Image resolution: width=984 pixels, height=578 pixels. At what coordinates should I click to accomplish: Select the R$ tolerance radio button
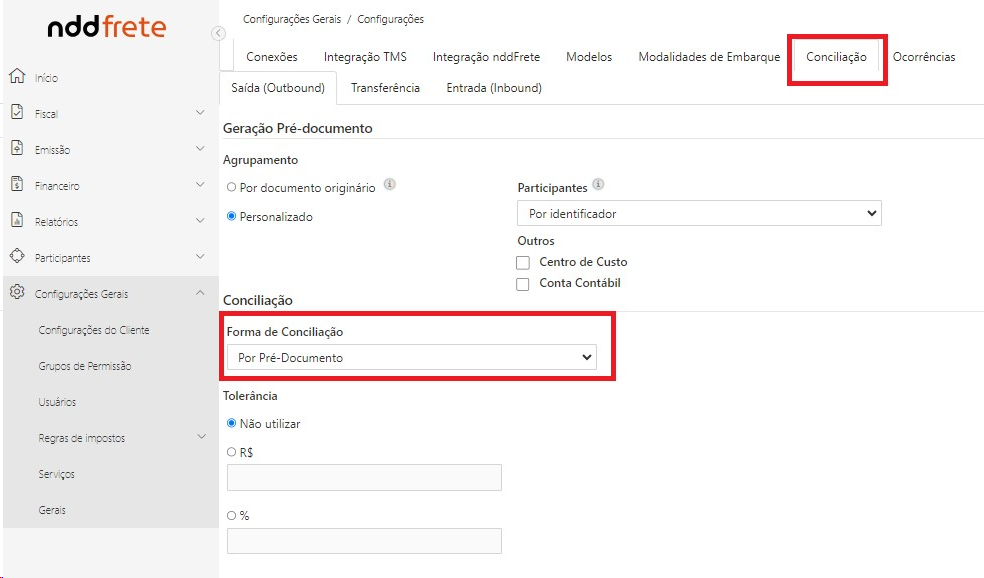(x=232, y=452)
